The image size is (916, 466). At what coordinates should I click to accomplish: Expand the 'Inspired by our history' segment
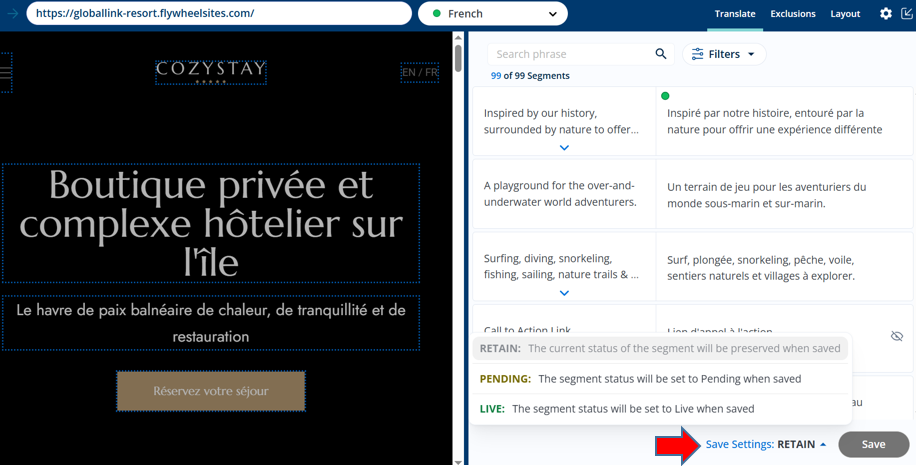coord(564,147)
